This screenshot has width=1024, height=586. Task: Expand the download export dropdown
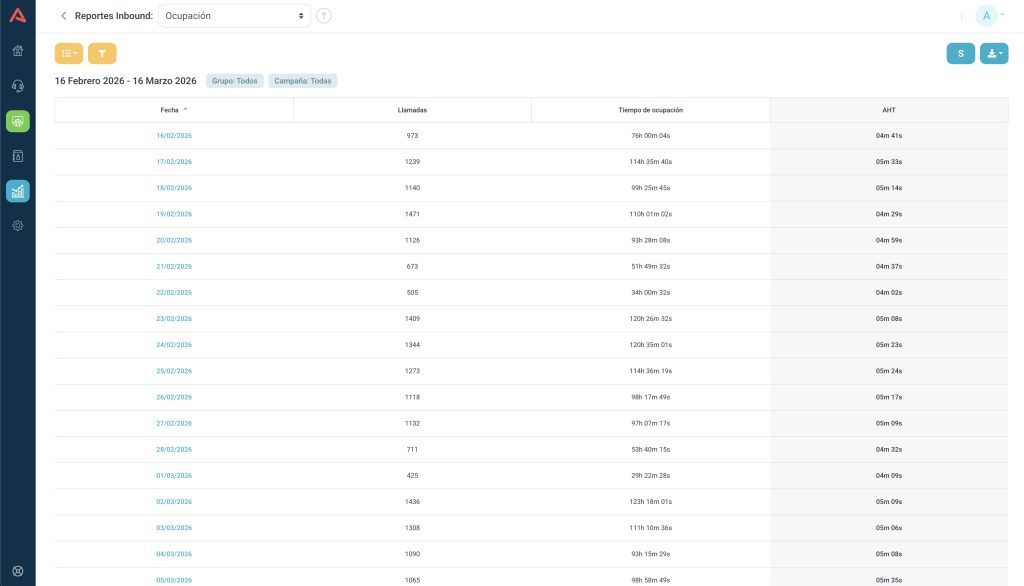[993, 53]
